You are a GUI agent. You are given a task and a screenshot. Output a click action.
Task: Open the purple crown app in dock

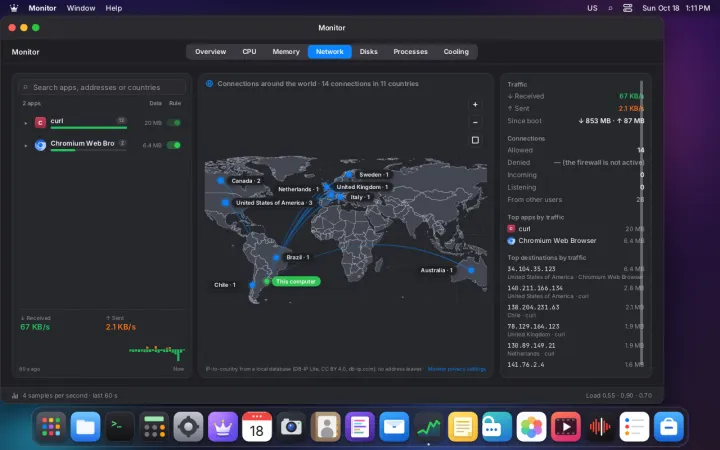(x=223, y=427)
